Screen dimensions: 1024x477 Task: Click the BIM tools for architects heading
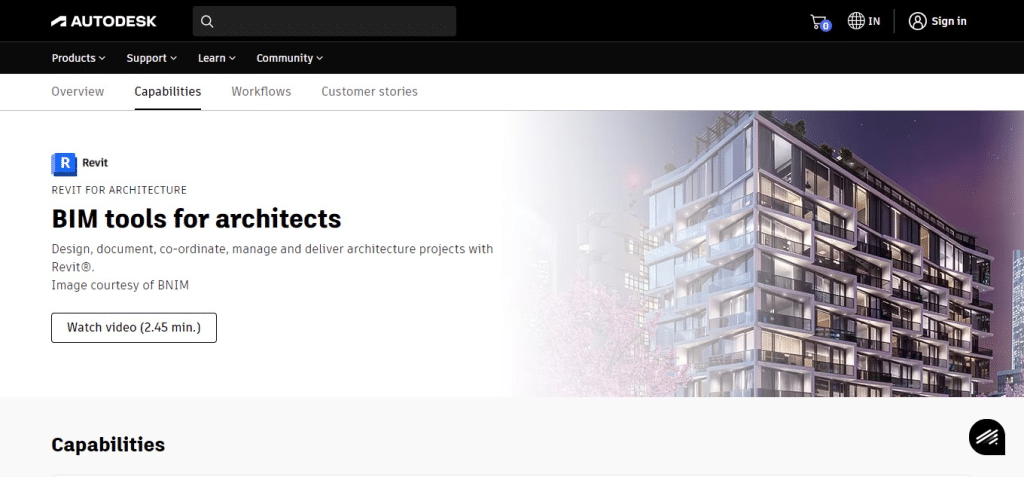coord(197,218)
